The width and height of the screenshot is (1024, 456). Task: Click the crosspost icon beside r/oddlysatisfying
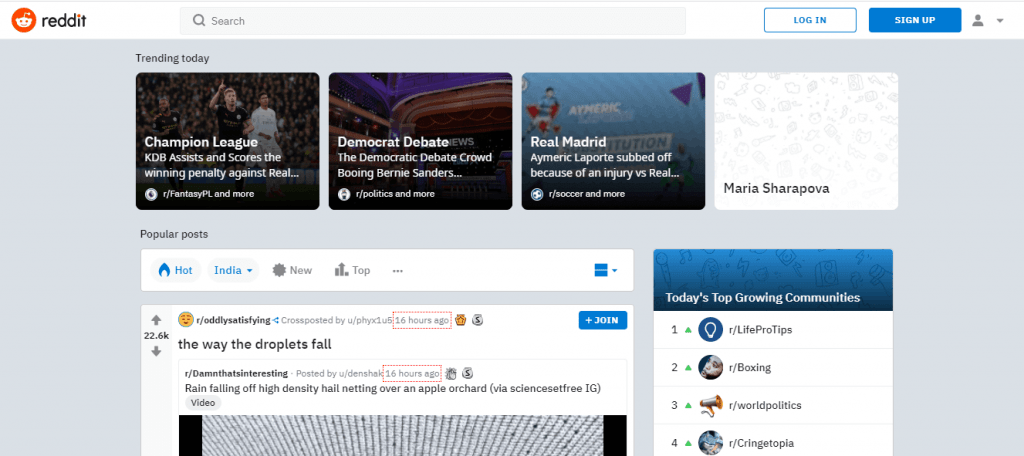(276, 320)
